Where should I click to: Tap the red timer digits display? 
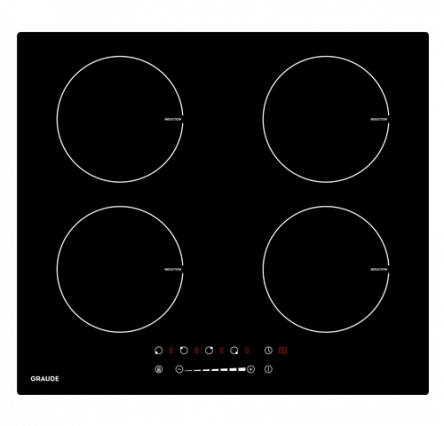coord(283,350)
